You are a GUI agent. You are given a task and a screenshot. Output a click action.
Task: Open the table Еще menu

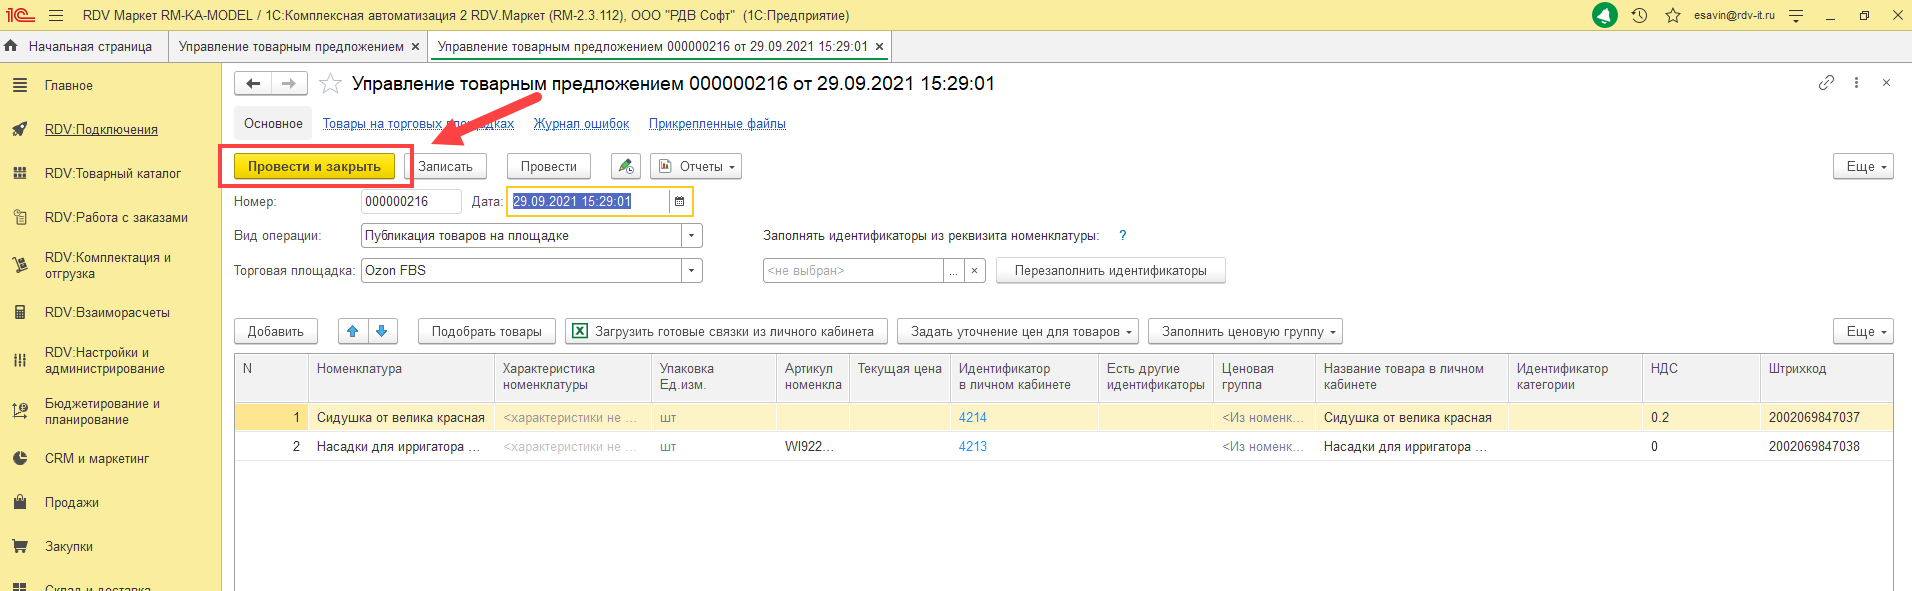click(x=1863, y=332)
